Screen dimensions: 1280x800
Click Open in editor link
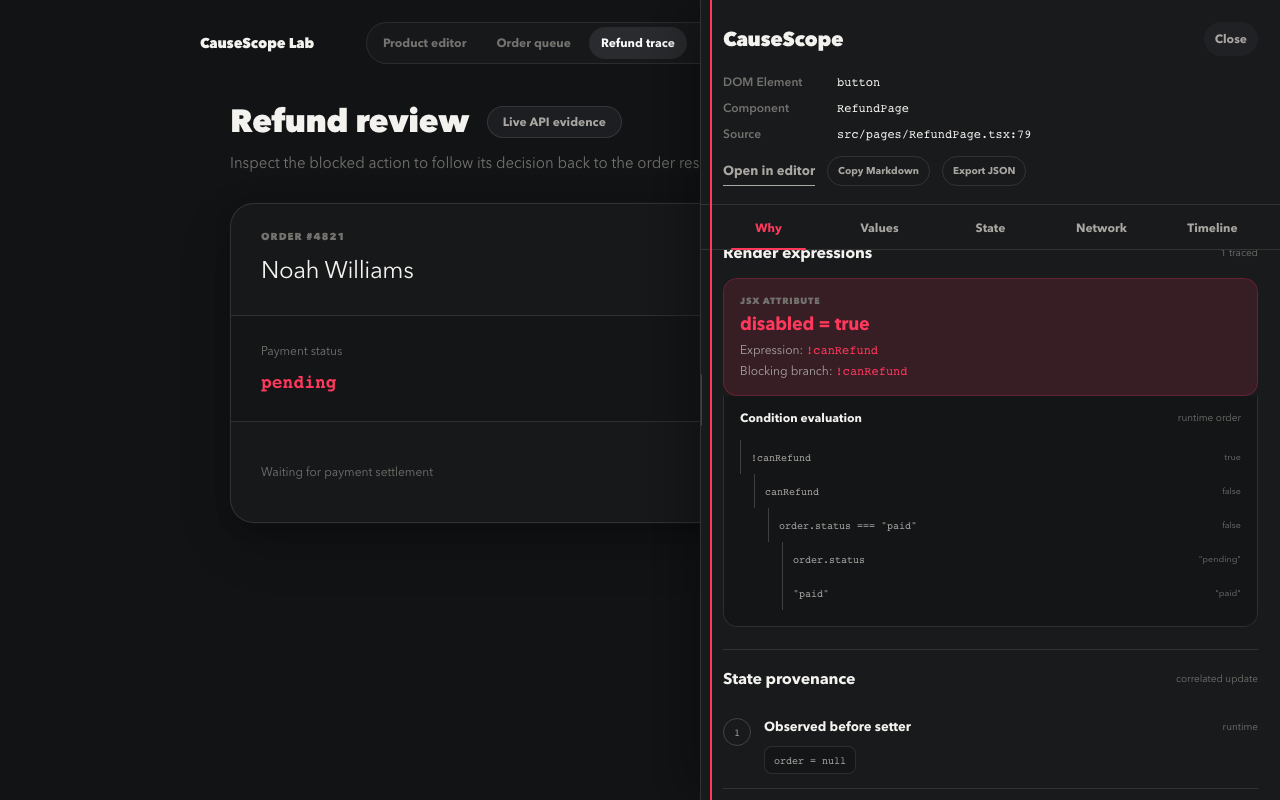pyautogui.click(x=769, y=171)
